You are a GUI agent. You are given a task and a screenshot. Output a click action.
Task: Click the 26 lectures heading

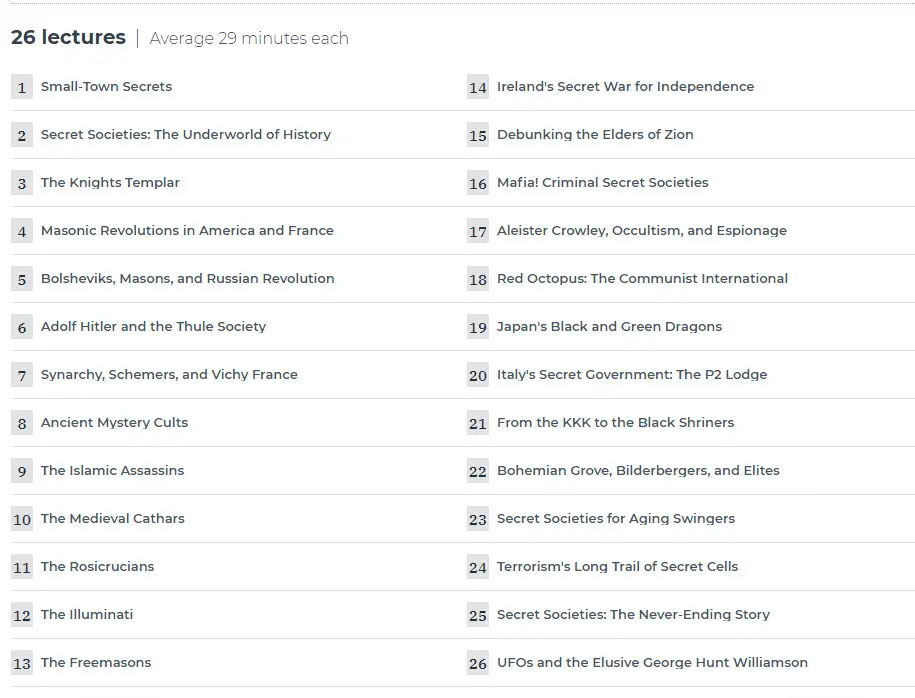click(x=68, y=37)
